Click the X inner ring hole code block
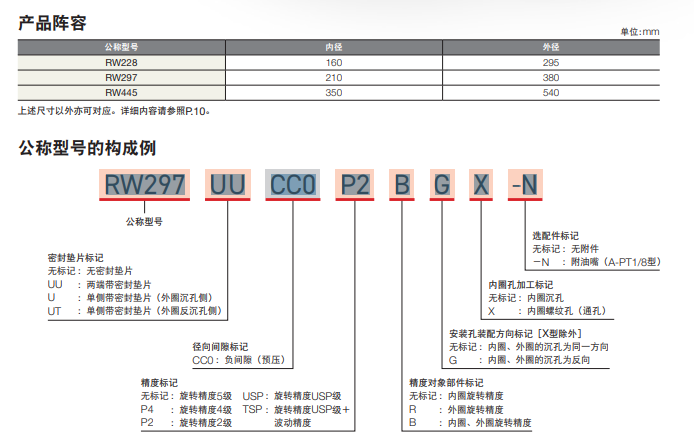Image resolution: width=694 pixels, height=435 pixels. pos(481,184)
